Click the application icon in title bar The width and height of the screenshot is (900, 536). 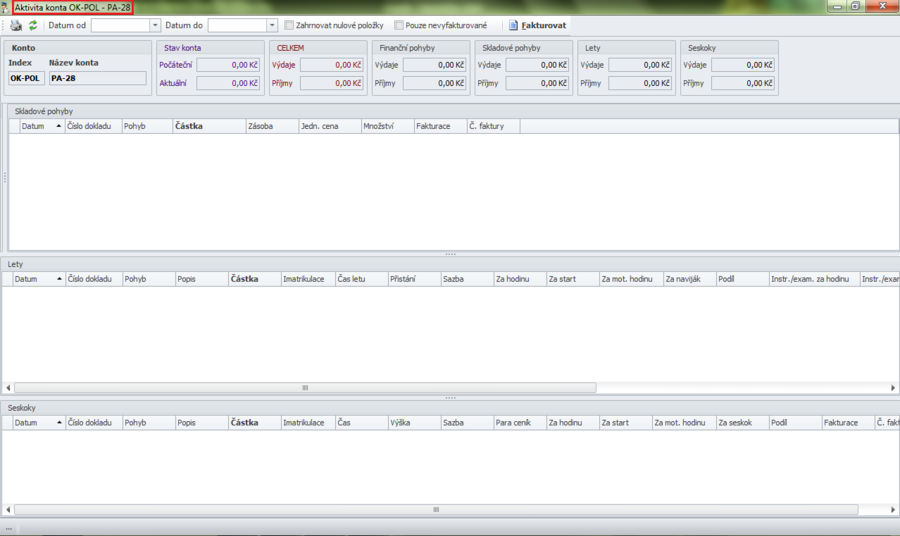(x=6, y=7)
